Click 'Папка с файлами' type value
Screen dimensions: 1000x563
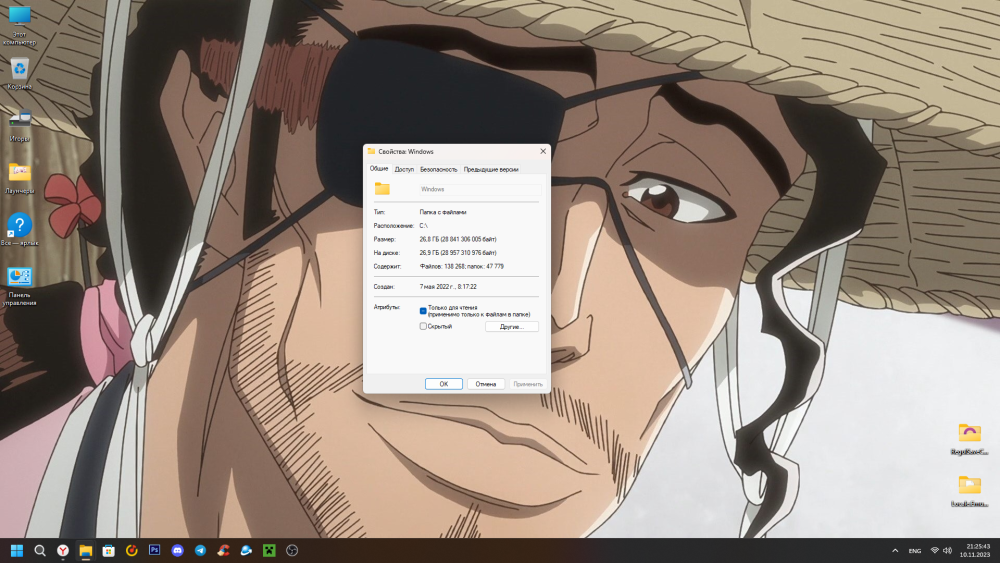443,212
